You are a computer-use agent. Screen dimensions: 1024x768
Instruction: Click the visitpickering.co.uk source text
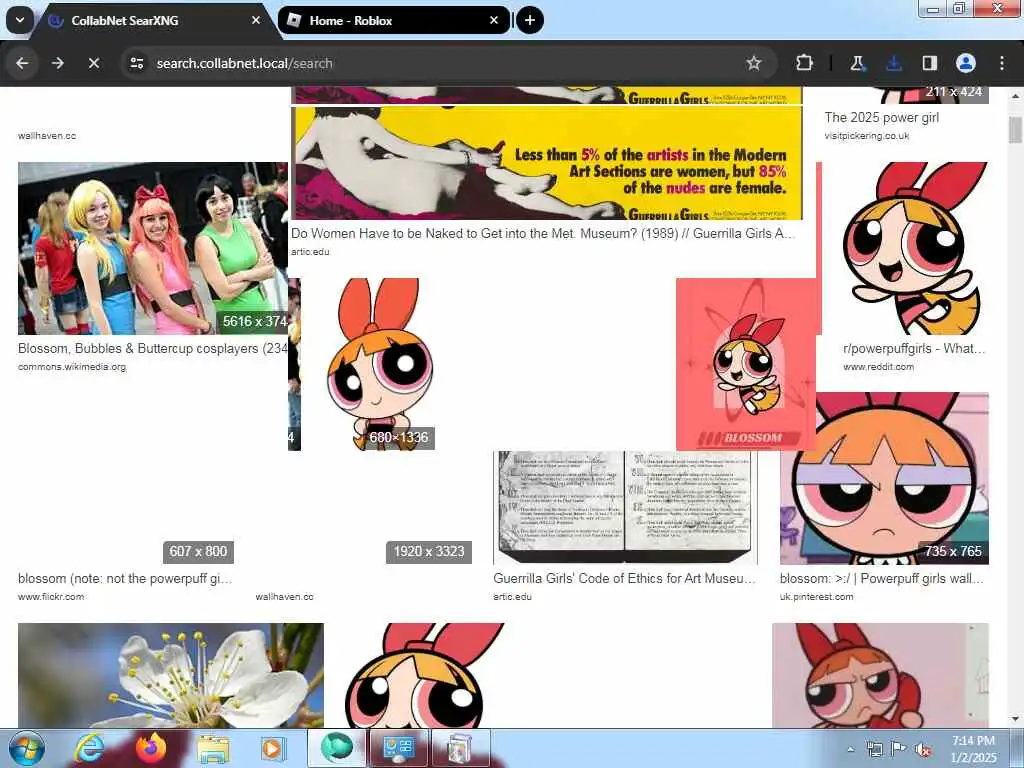tap(867, 136)
